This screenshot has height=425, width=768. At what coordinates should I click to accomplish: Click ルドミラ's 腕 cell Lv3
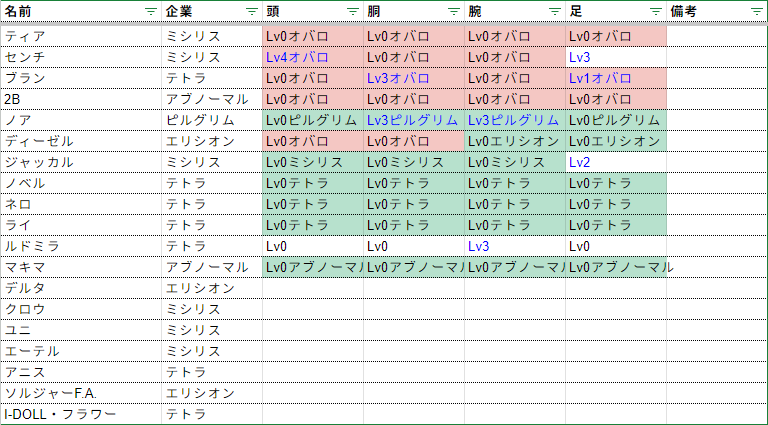tap(515, 247)
